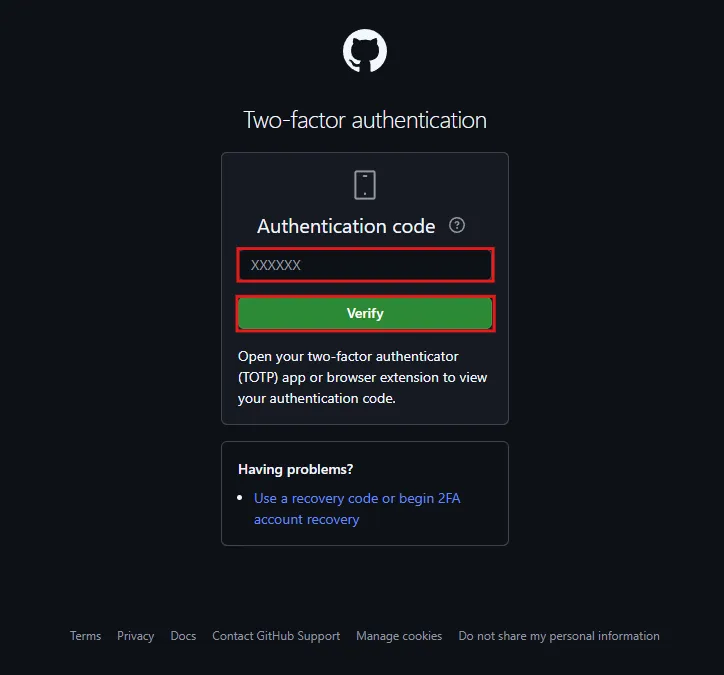Screen dimensions: 724x675
Task: Click the mobile device icon
Action: 365,185
